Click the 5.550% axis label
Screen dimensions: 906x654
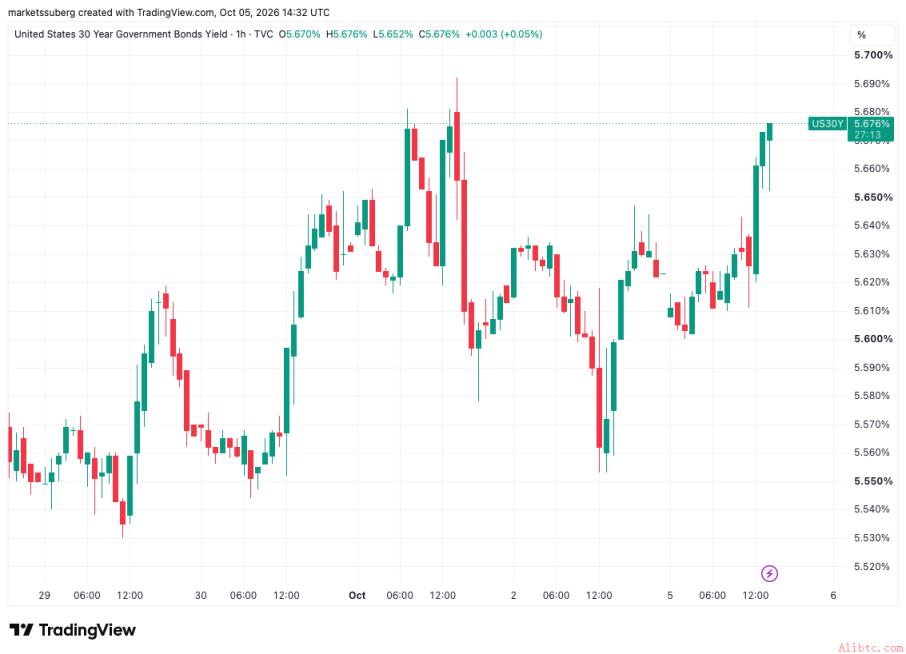click(873, 481)
